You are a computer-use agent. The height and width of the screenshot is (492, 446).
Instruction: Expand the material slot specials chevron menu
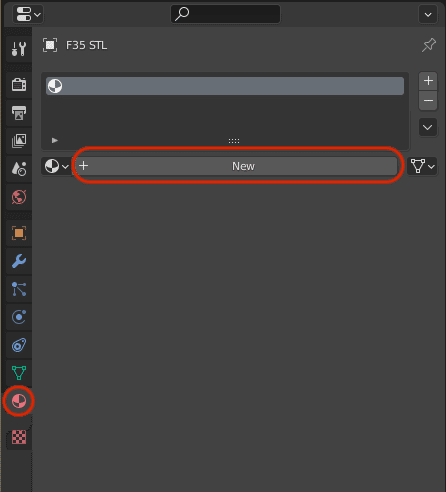428,127
